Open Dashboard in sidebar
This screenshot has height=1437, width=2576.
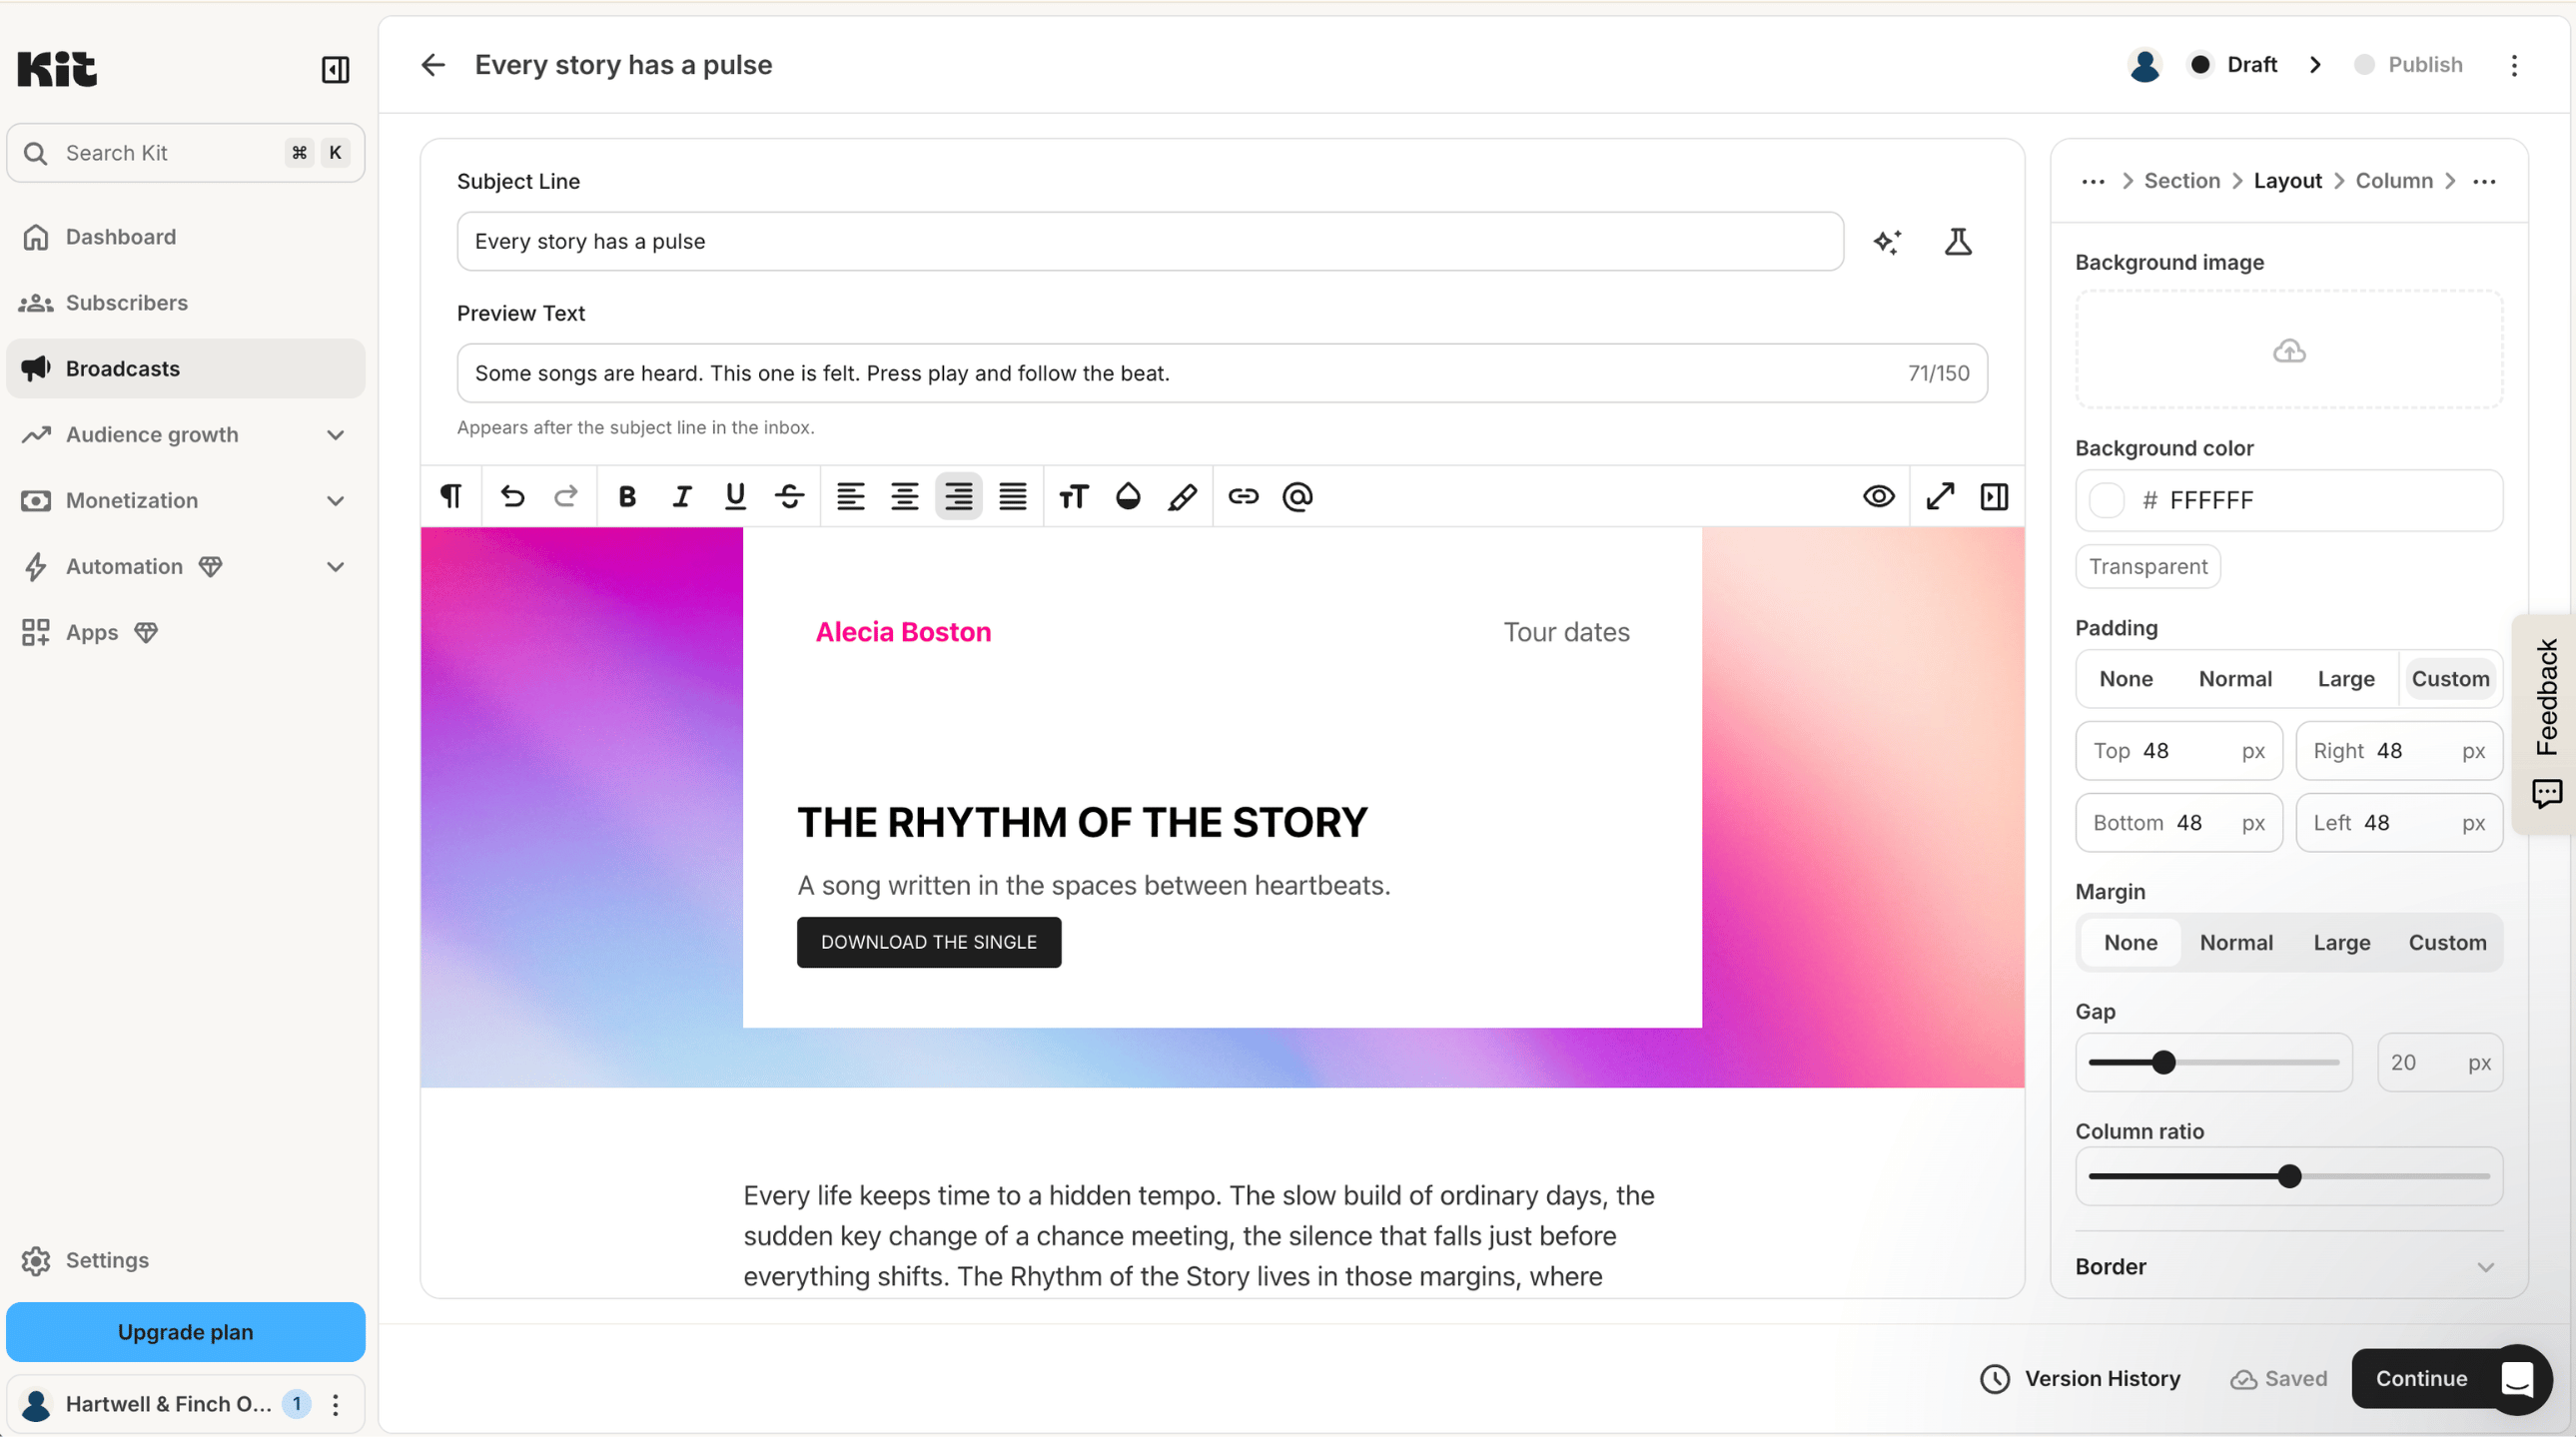tap(186, 237)
